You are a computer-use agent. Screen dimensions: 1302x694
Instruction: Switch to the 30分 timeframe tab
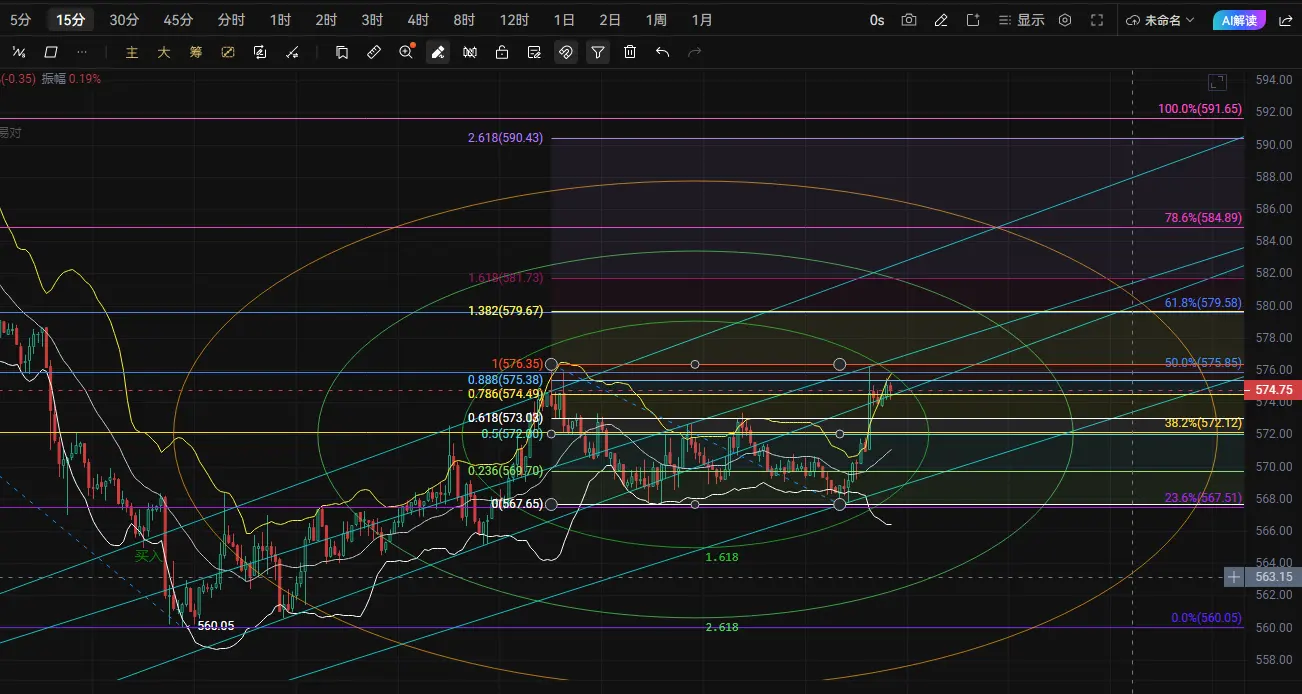coord(124,20)
